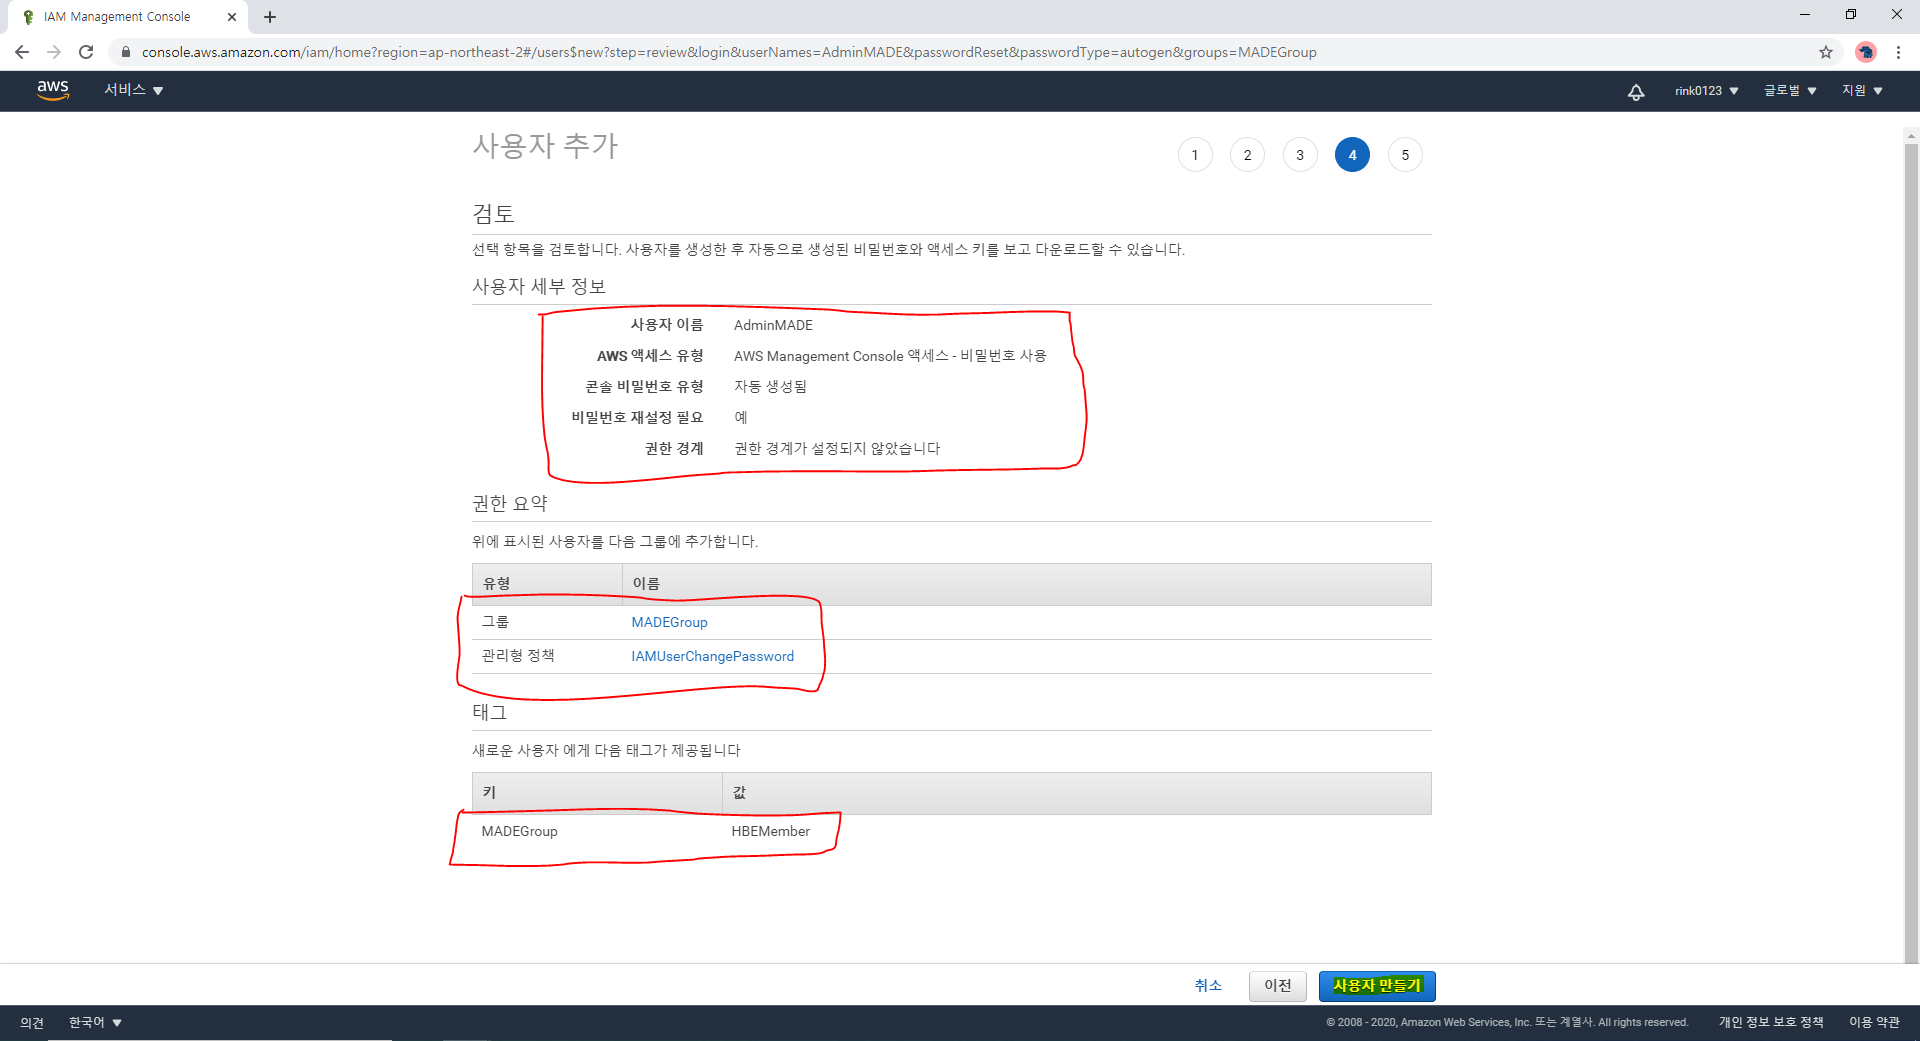Click the AWS 액세스 유형 label
The height and width of the screenshot is (1041, 1920).
click(650, 356)
